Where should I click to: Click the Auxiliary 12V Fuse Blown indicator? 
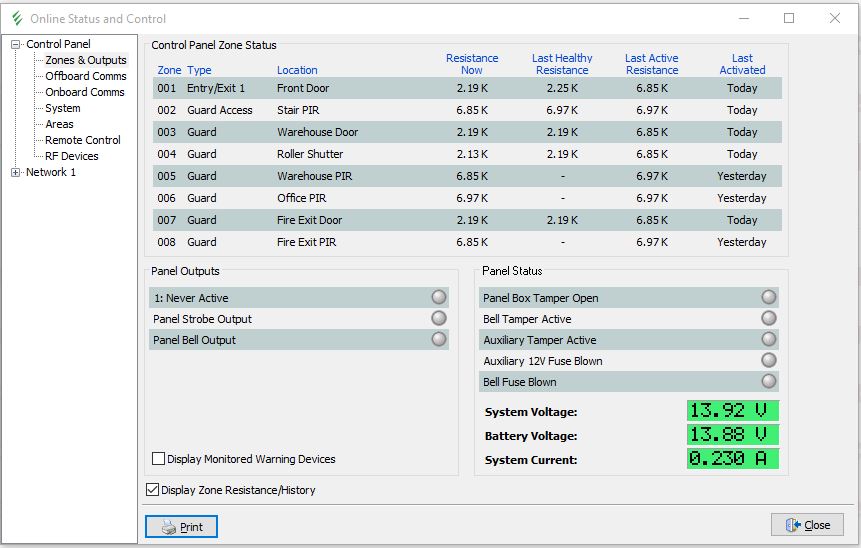[768, 361]
